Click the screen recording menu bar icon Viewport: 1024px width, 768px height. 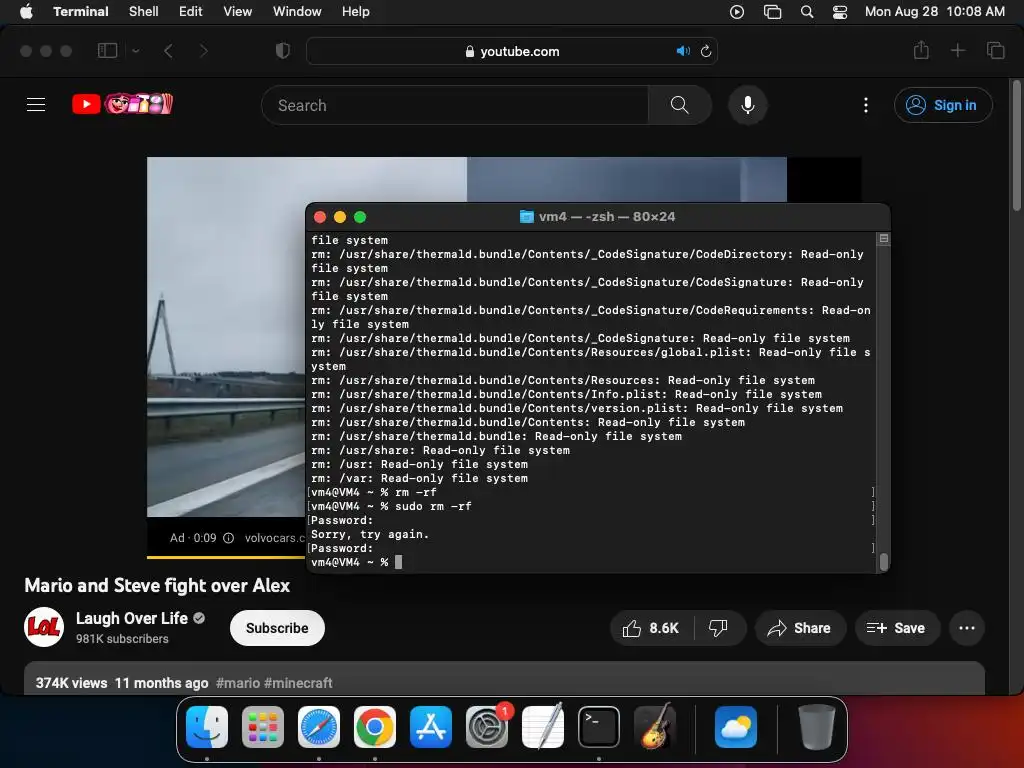[737, 12]
